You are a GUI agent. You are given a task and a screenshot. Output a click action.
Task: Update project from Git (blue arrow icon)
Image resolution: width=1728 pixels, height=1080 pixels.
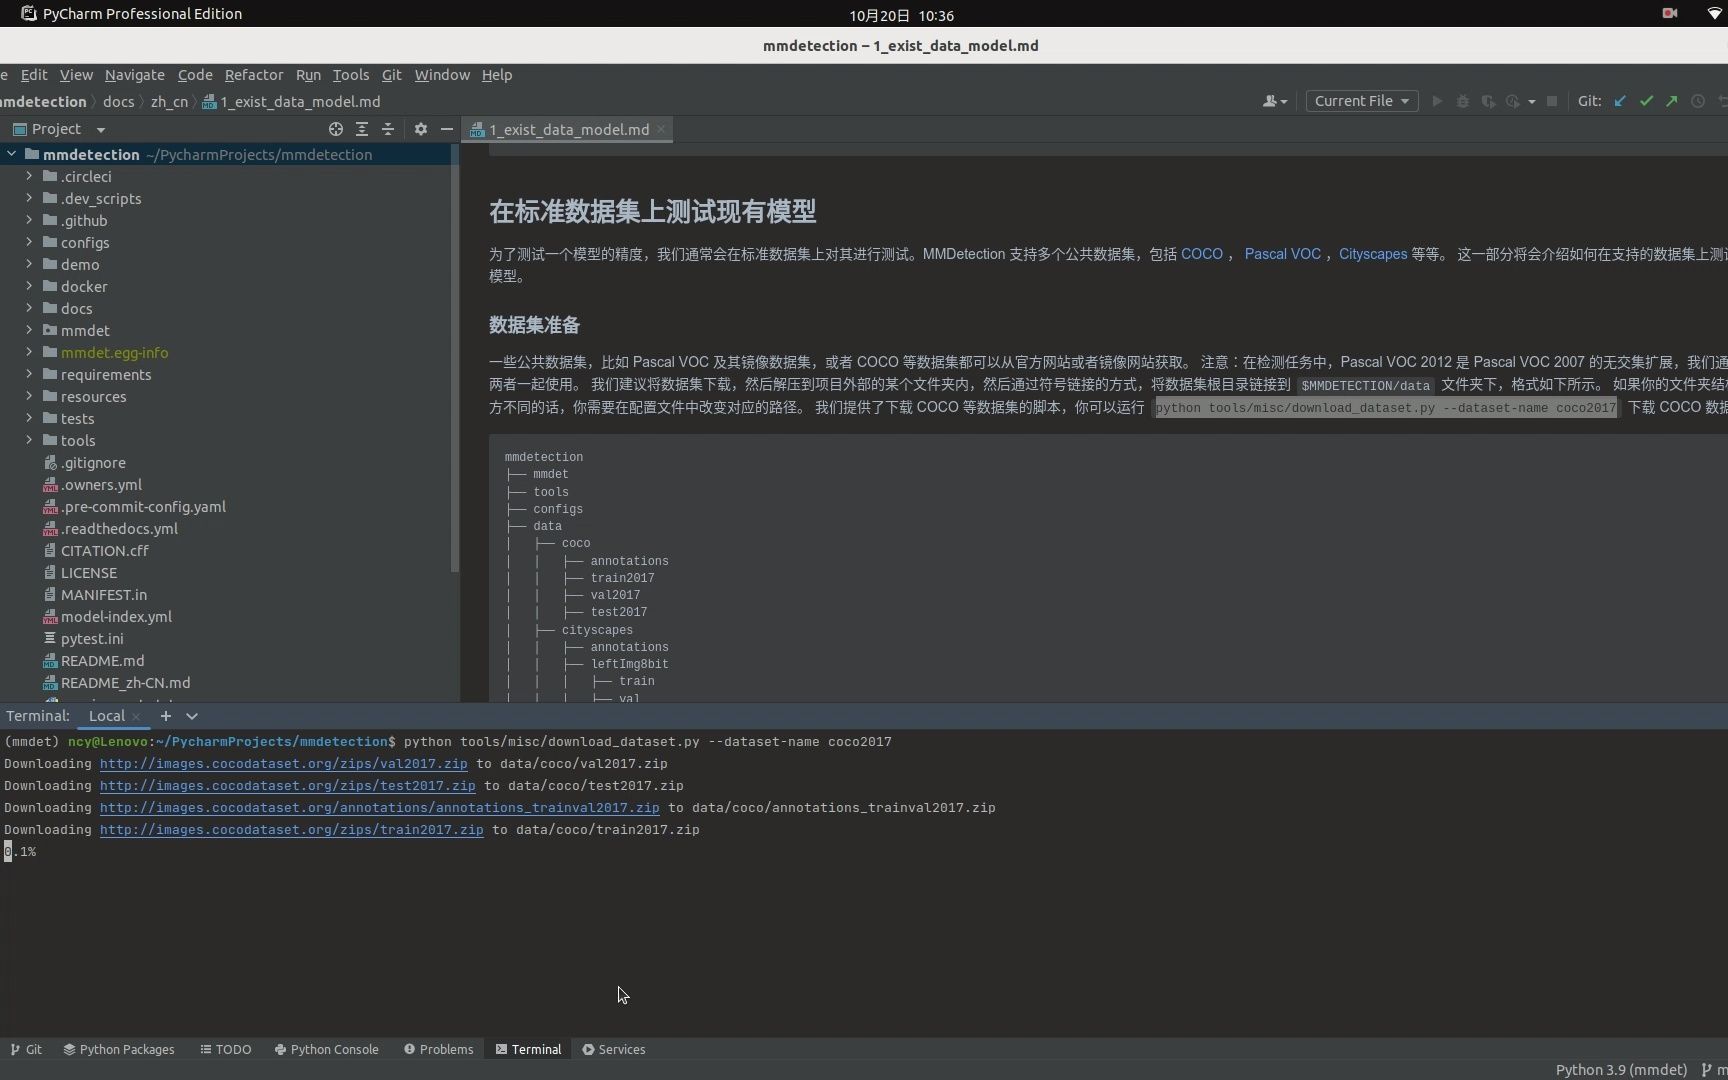point(1620,101)
